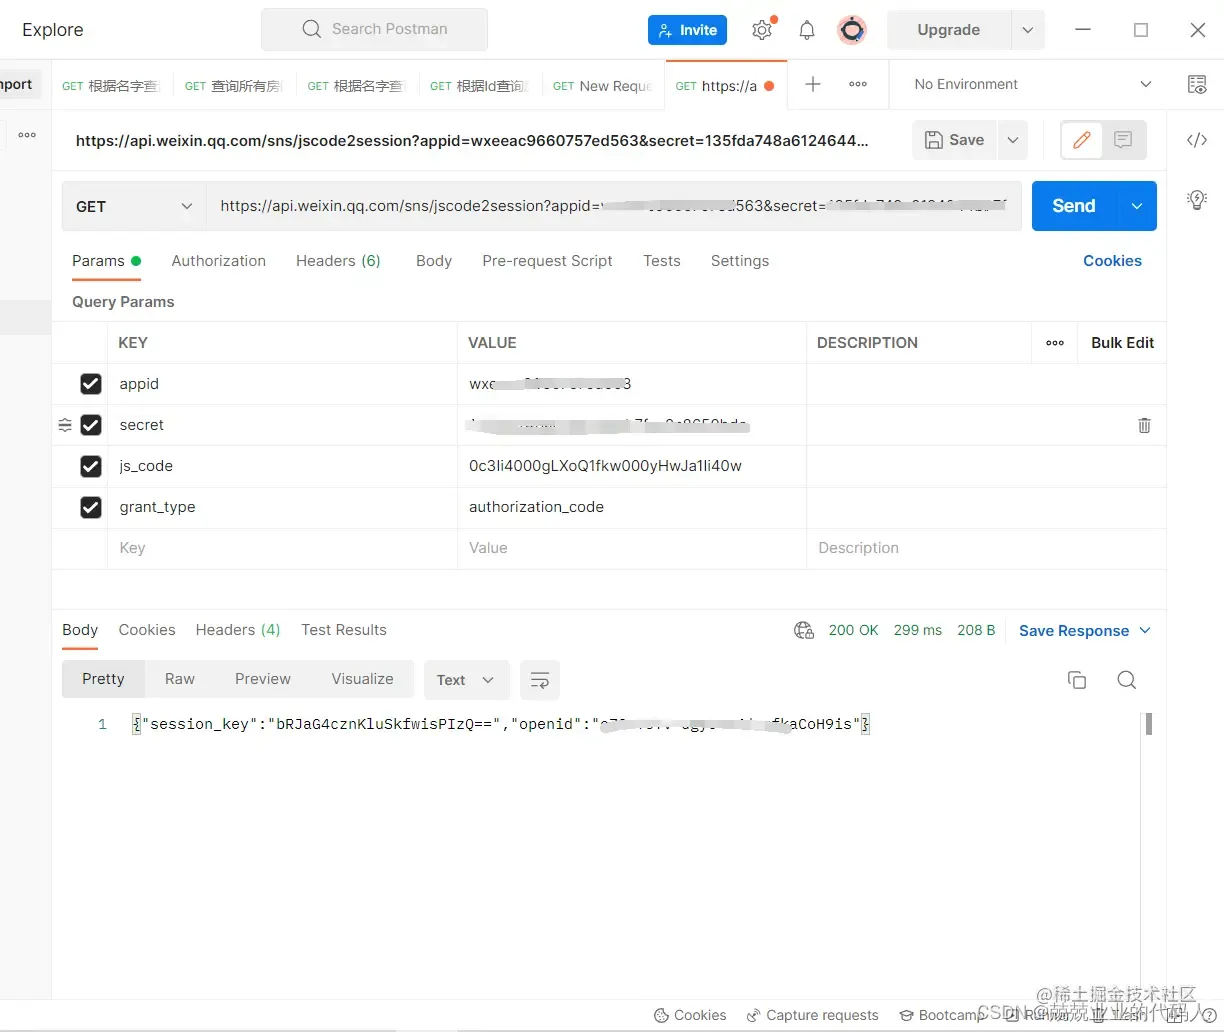
Task: Open the Pre-request Script tab
Action: [x=547, y=261]
